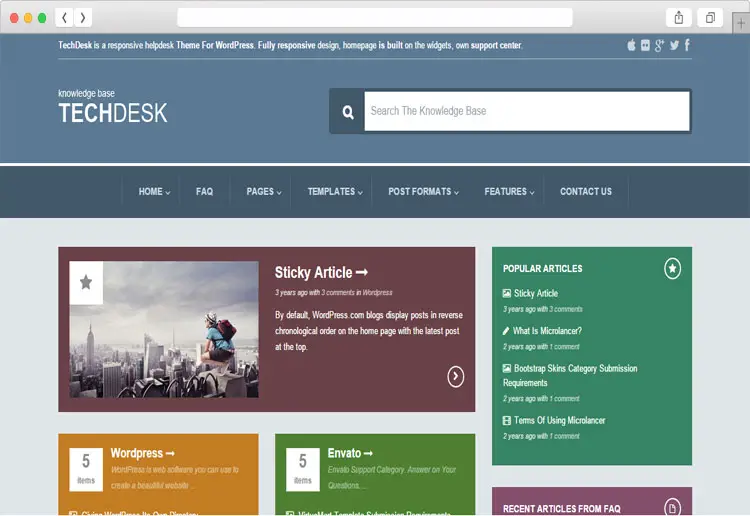Click image icon beside Bootstrap Skins Category
This screenshot has height=516, width=750.
tap(507, 368)
